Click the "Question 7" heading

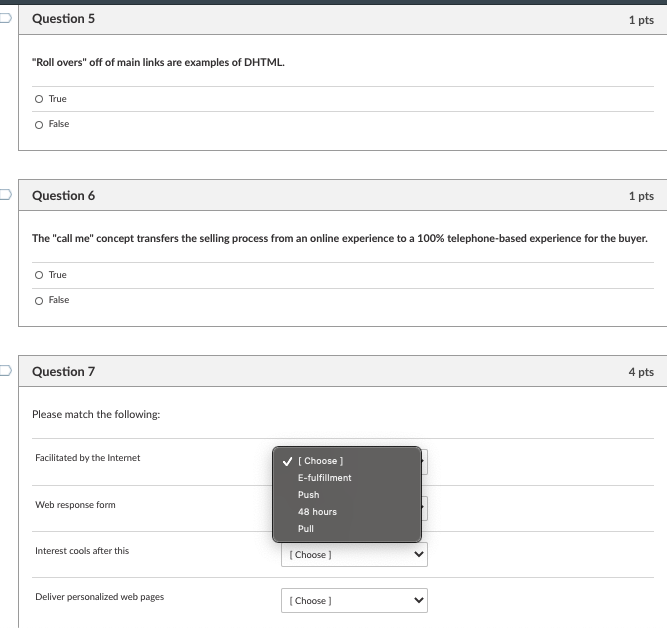coord(64,372)
